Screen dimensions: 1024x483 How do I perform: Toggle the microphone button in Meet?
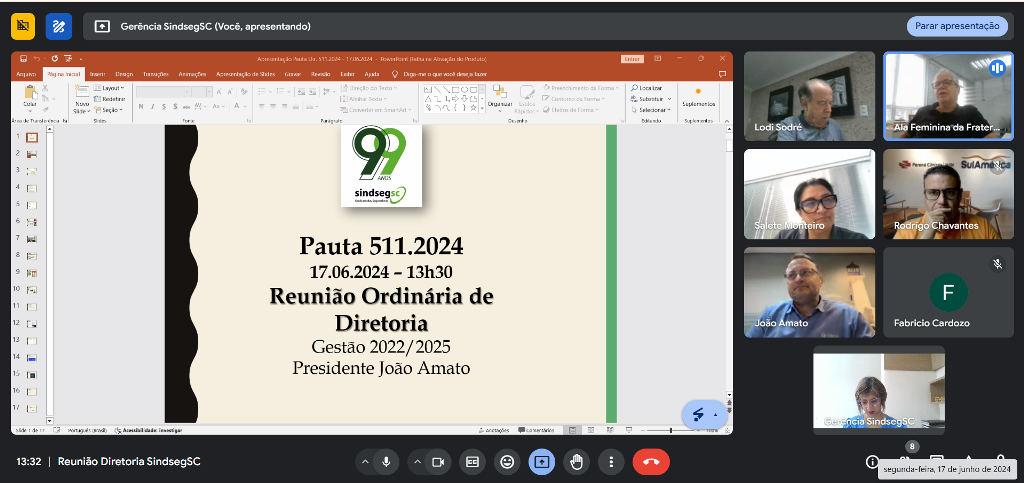pyautogui.click(x=386, y=462)
